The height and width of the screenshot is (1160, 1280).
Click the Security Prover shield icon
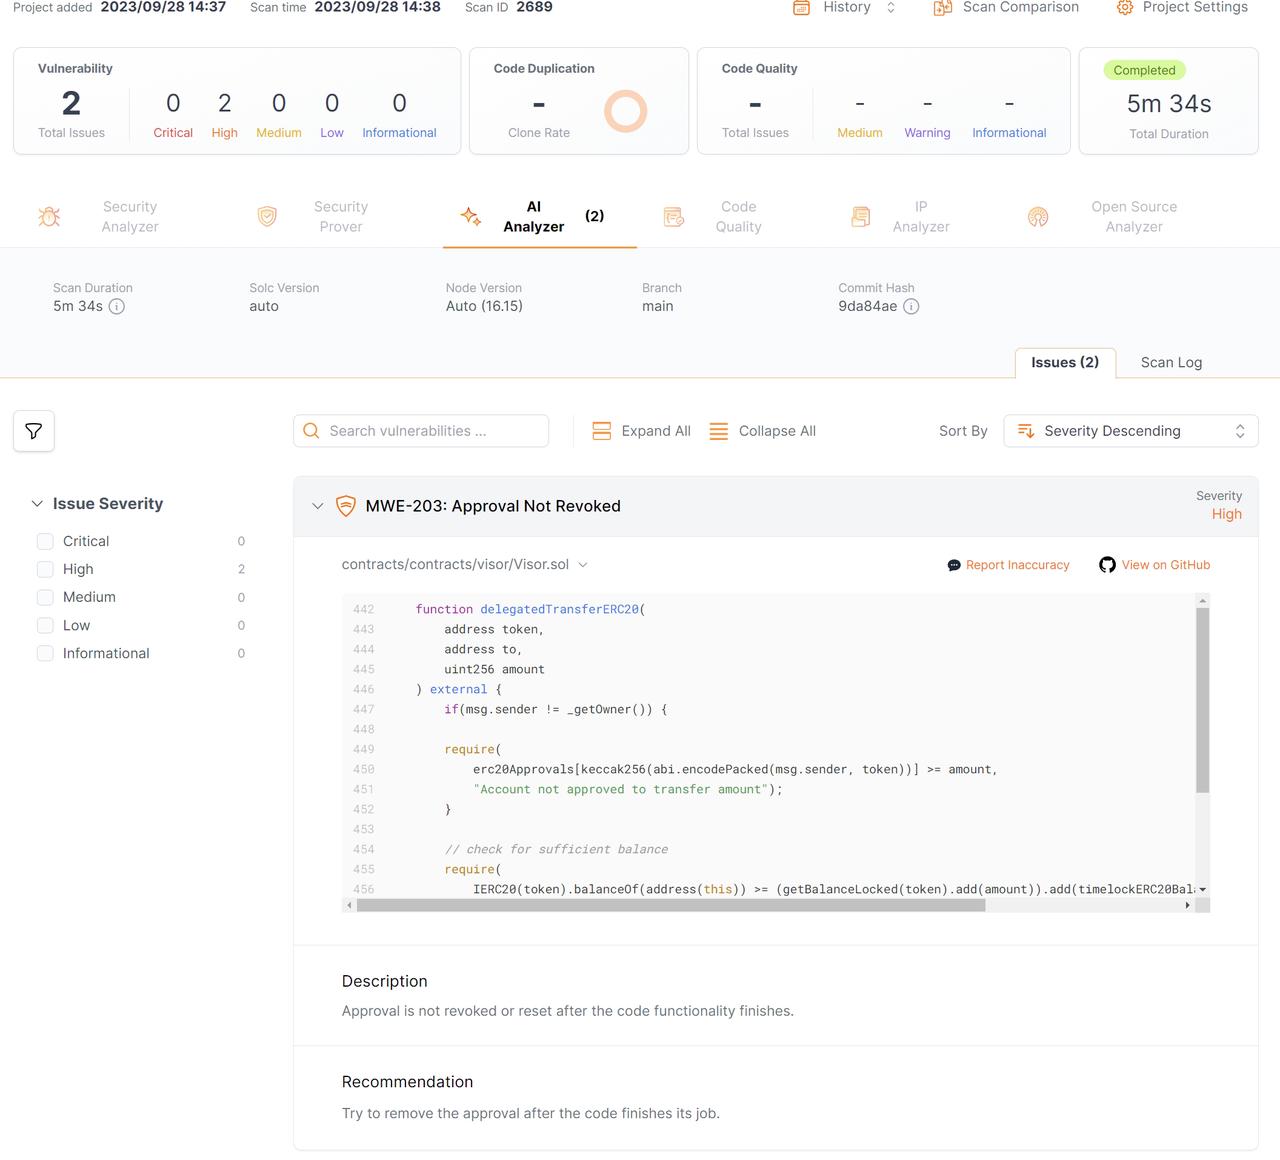(267, 216)
